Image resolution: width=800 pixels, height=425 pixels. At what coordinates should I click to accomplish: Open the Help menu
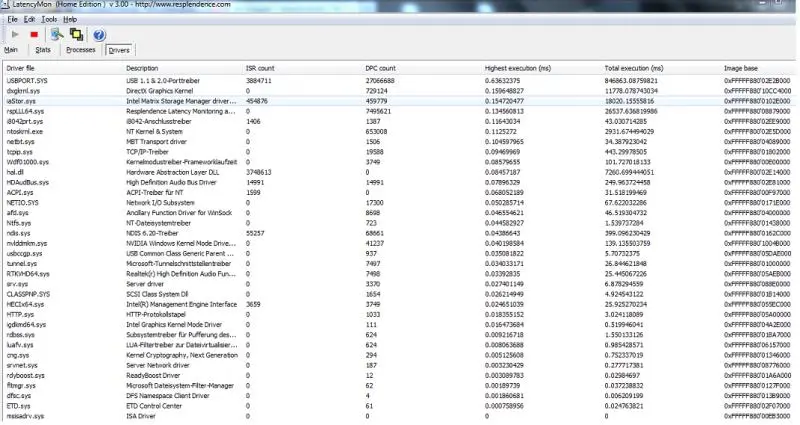tap(69, 19)
